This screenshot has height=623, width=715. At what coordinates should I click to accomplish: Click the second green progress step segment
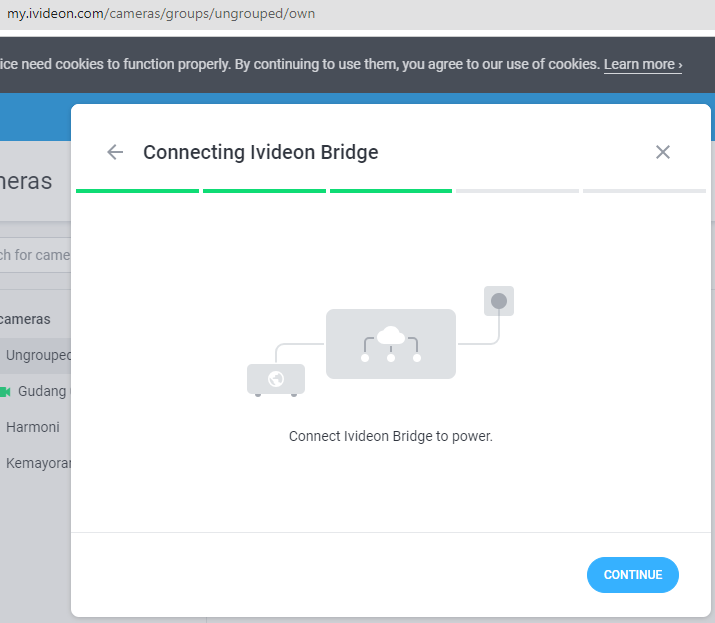(264, 191)
